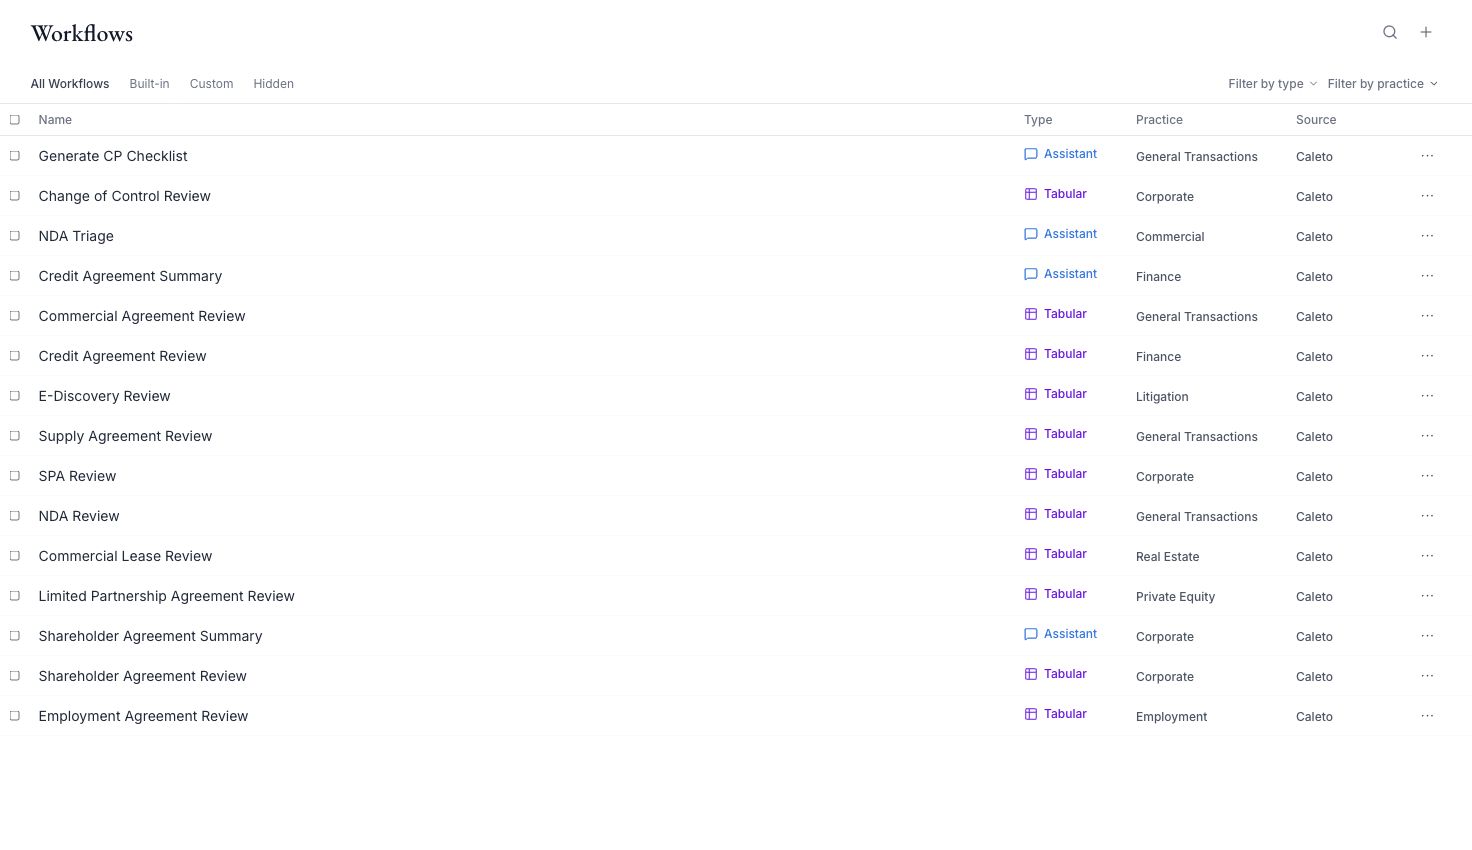Click the plus icon to add workflow
The width and height of the screenshot is (1472, 850).
1426,33
